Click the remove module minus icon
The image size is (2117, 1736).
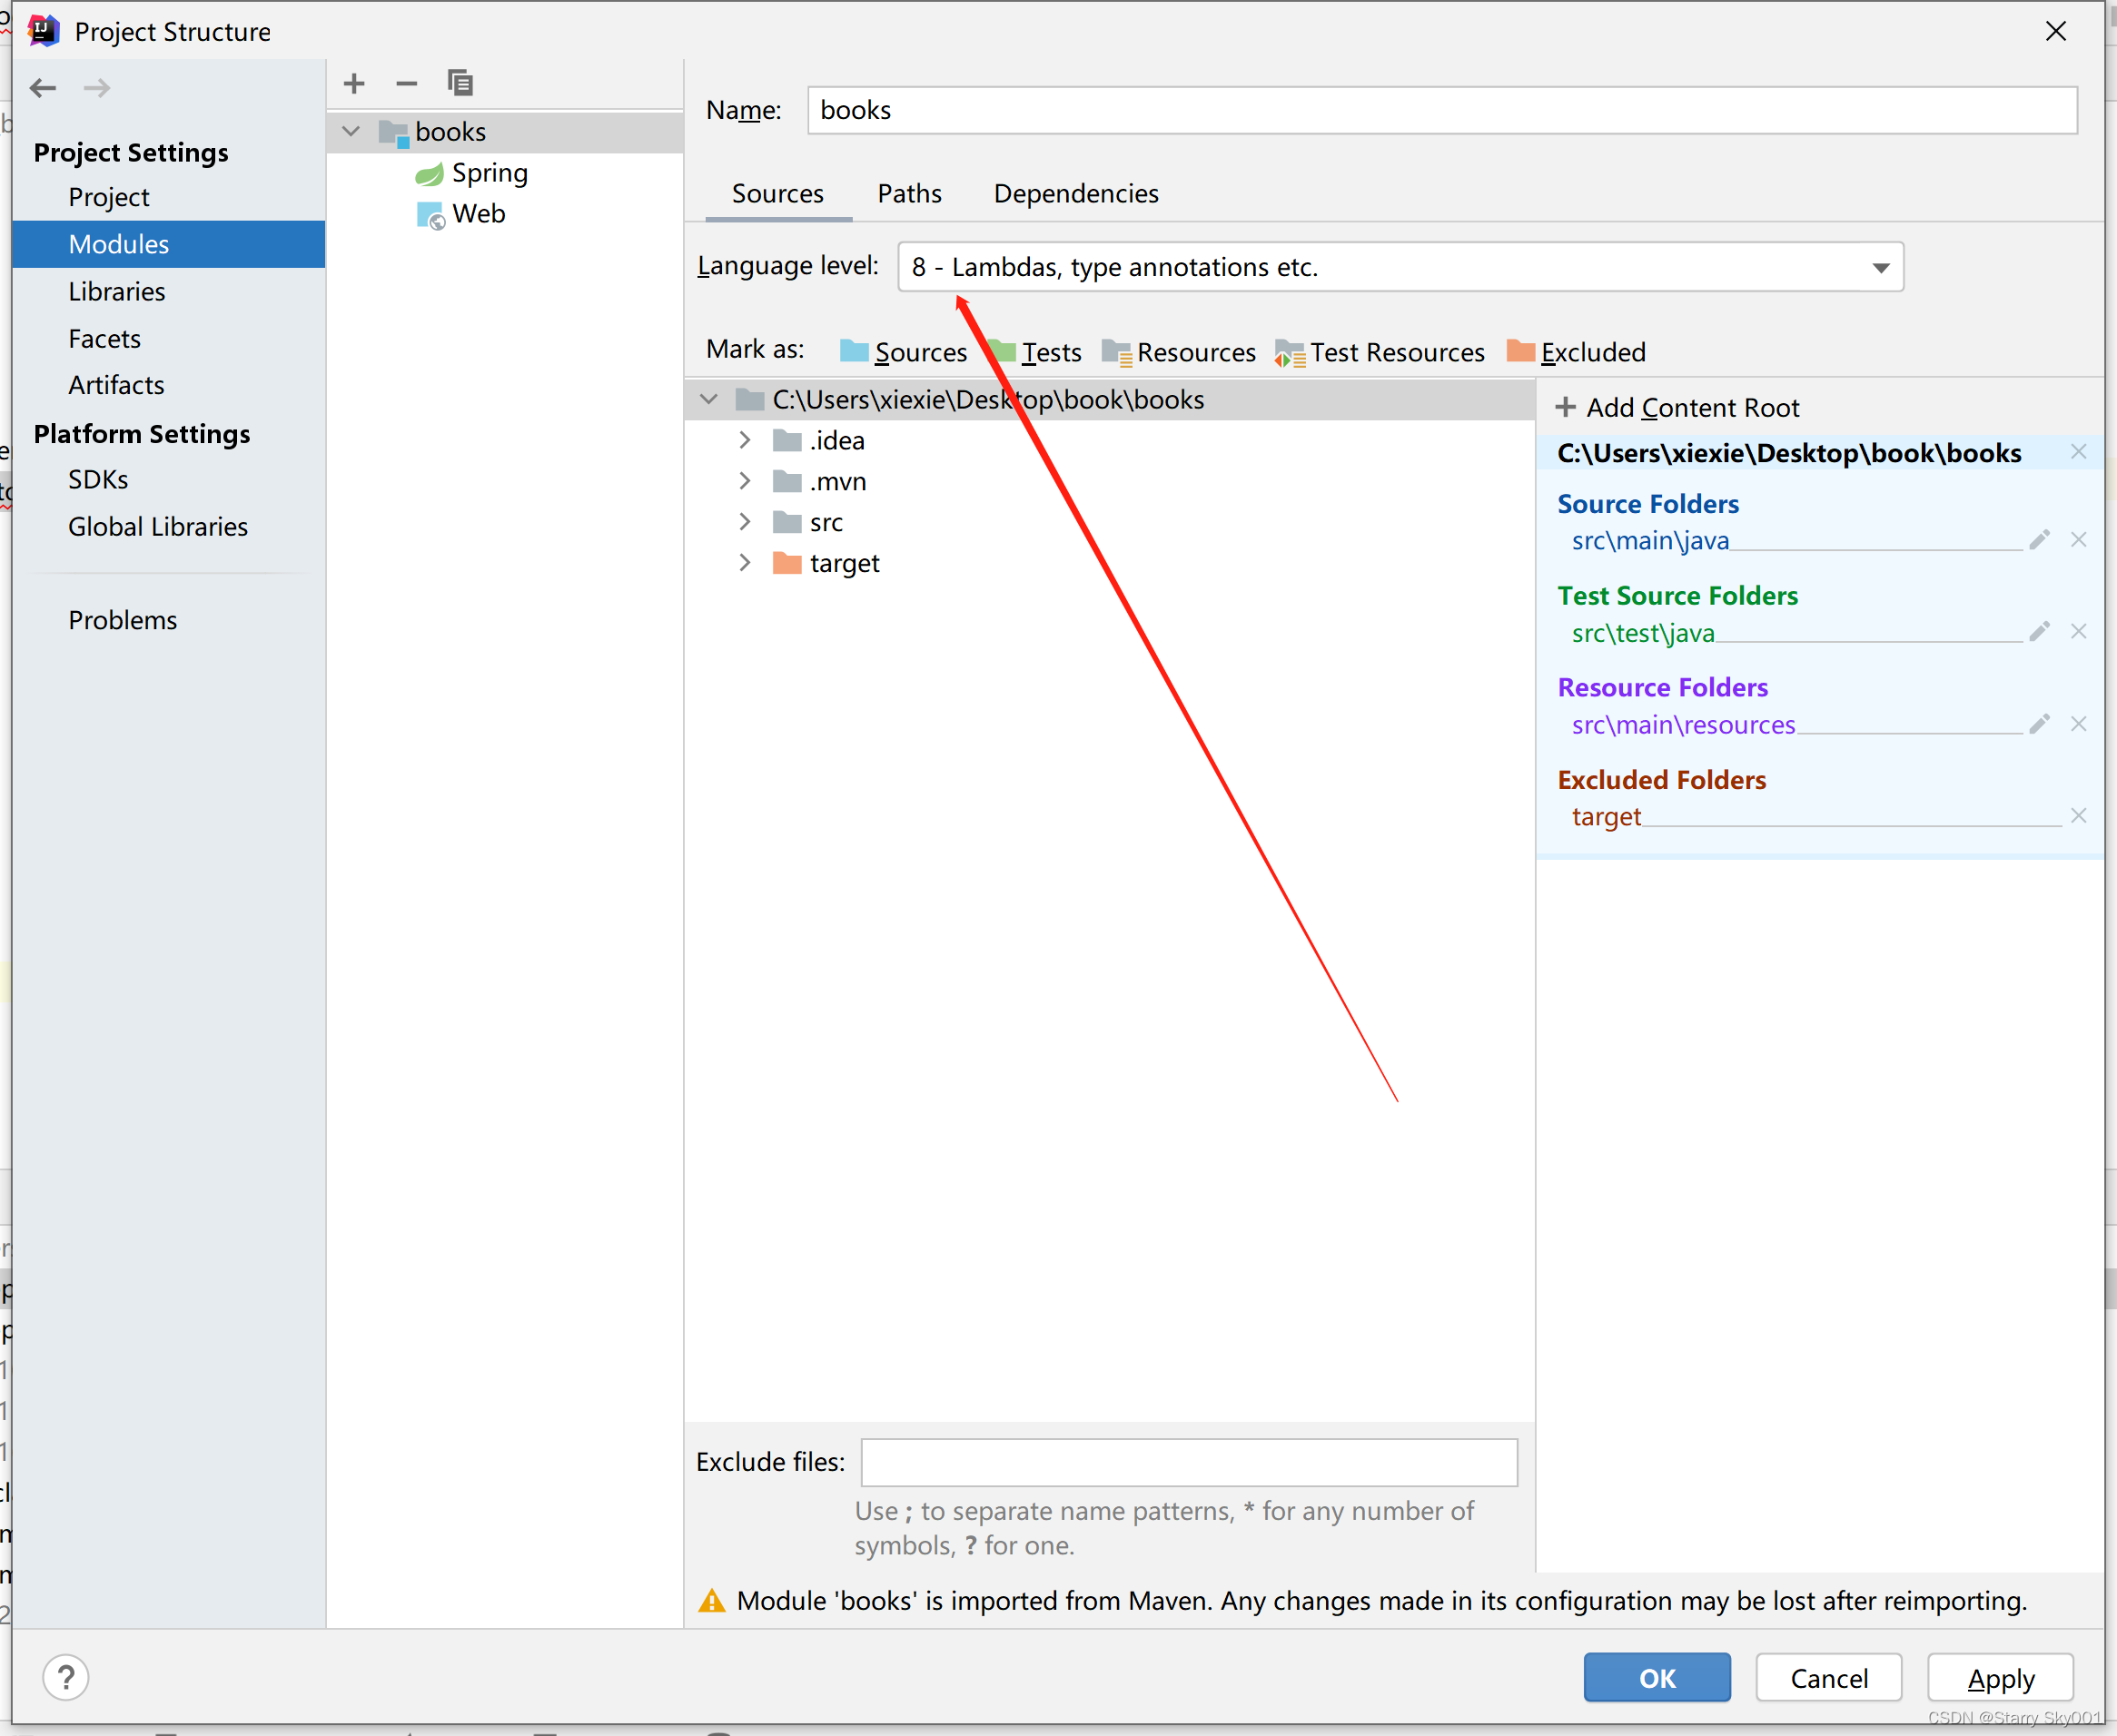point(406,84)
